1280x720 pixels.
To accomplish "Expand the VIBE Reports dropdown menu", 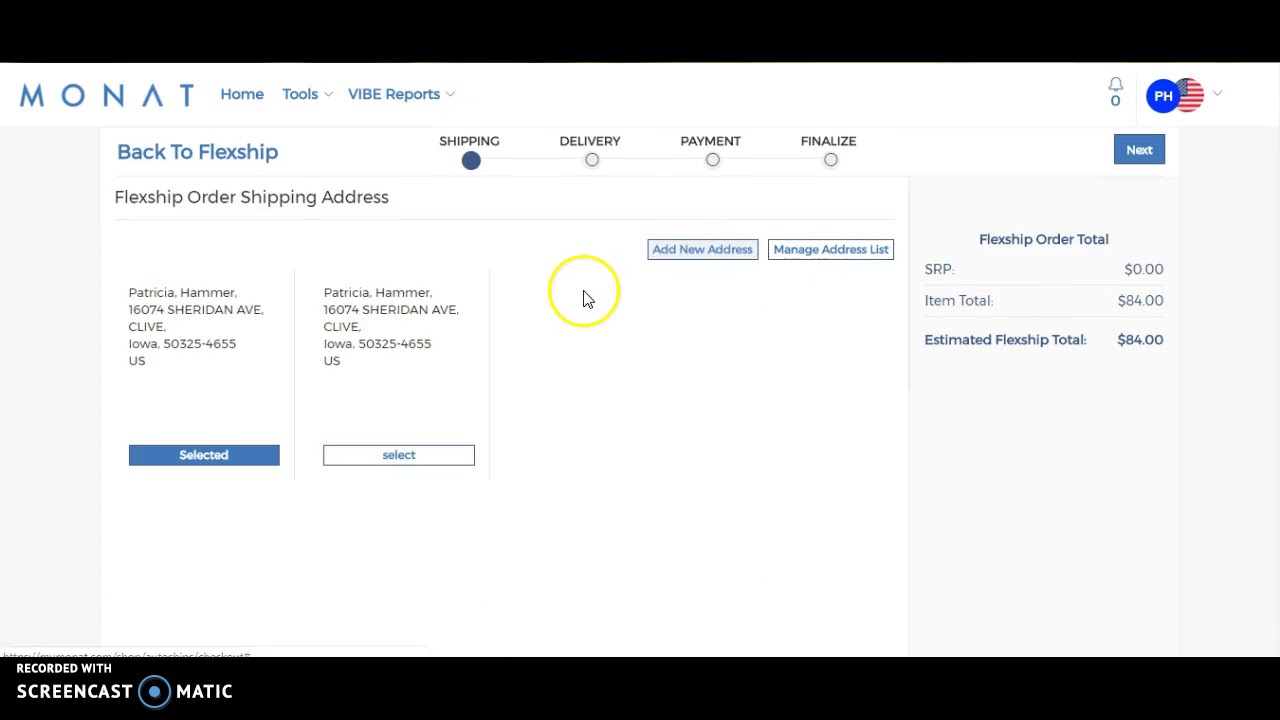I will 401,94.
